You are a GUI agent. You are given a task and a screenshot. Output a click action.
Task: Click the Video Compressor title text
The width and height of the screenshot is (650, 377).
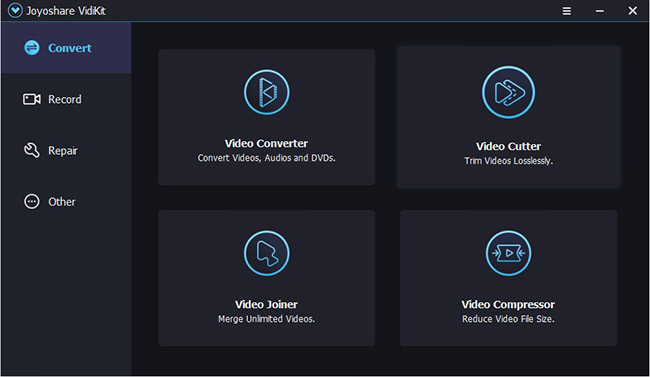[x=508, y=304]
